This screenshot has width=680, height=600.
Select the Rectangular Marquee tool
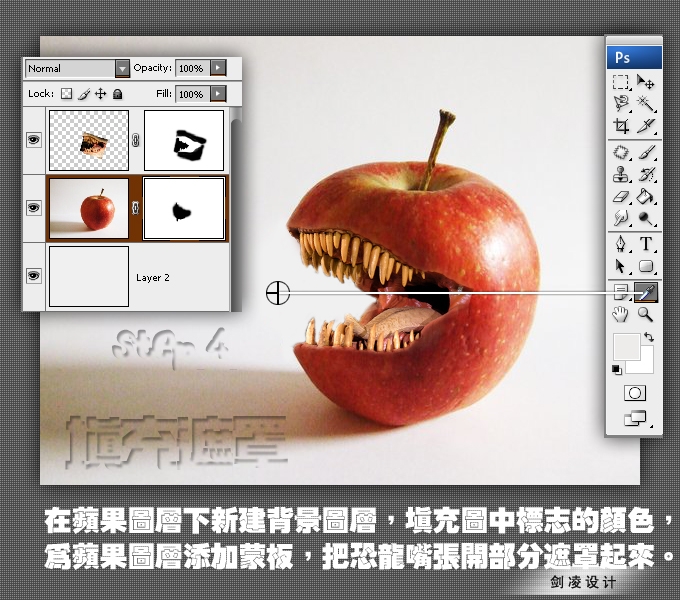pyautogui.click(x=621, y=82)
